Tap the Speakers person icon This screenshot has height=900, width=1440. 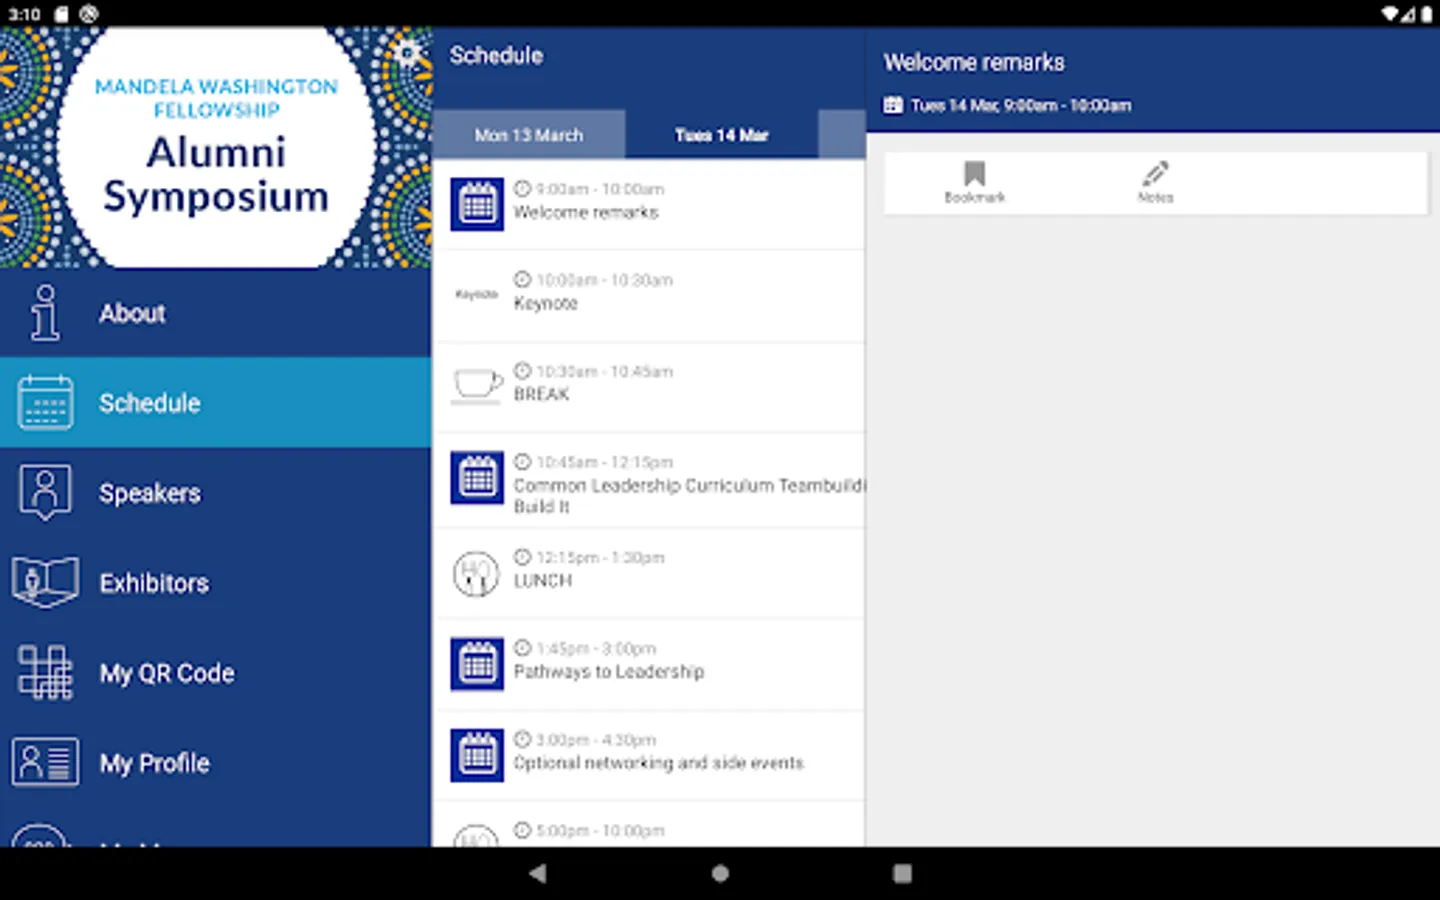coord(45,492)
